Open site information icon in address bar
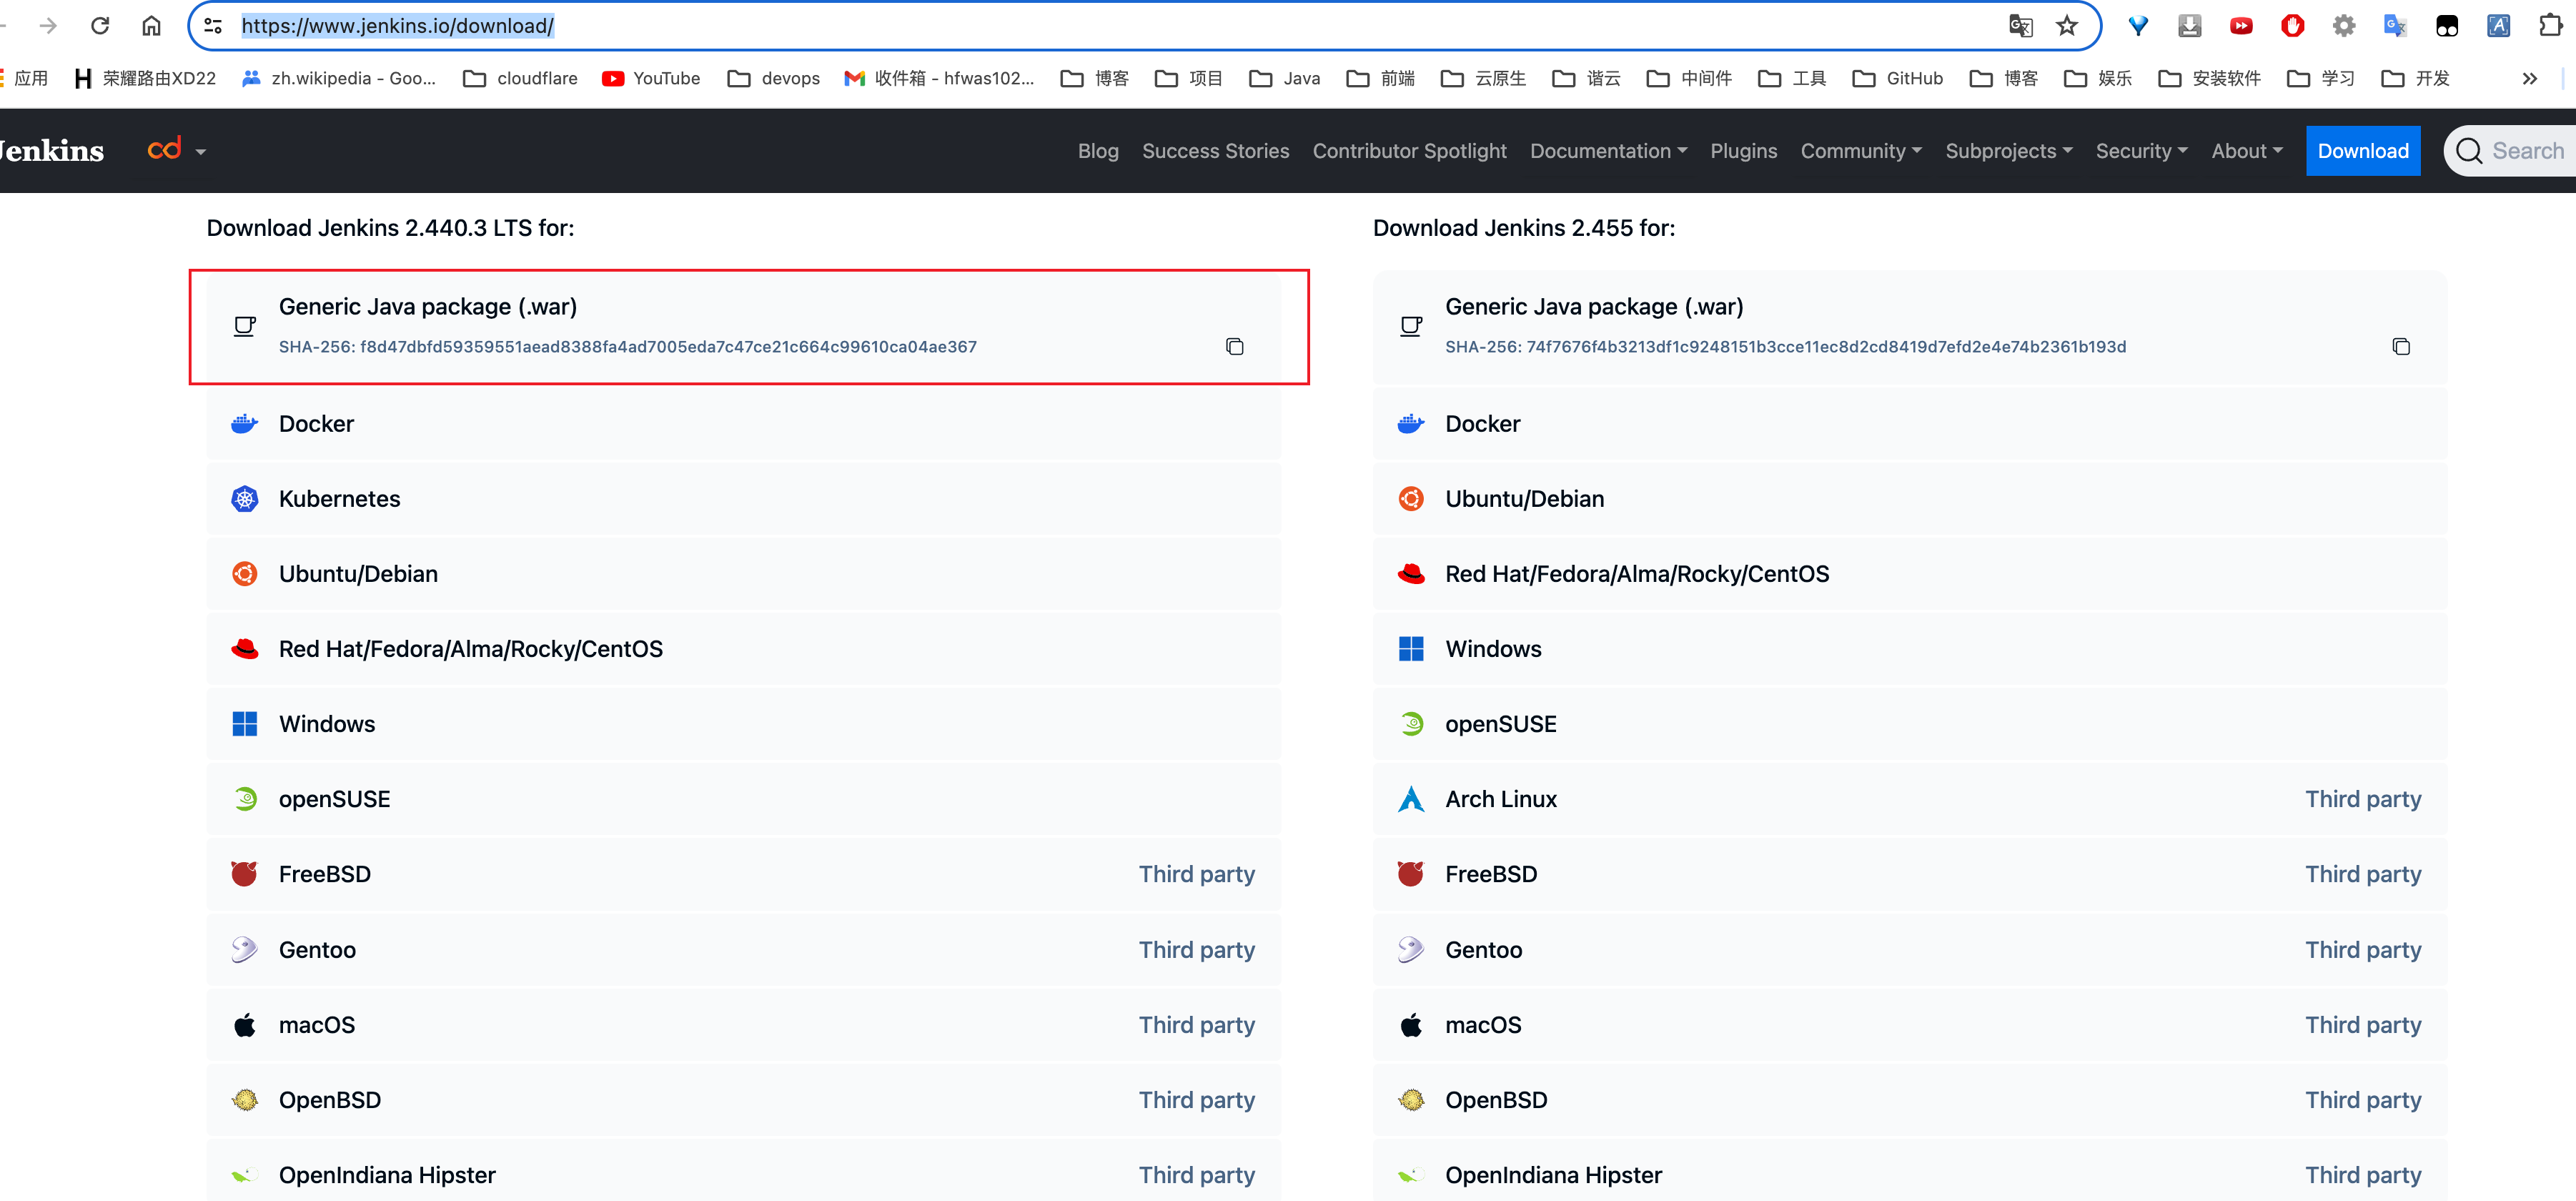2576x1201 pixels. [x=213, y=26]
